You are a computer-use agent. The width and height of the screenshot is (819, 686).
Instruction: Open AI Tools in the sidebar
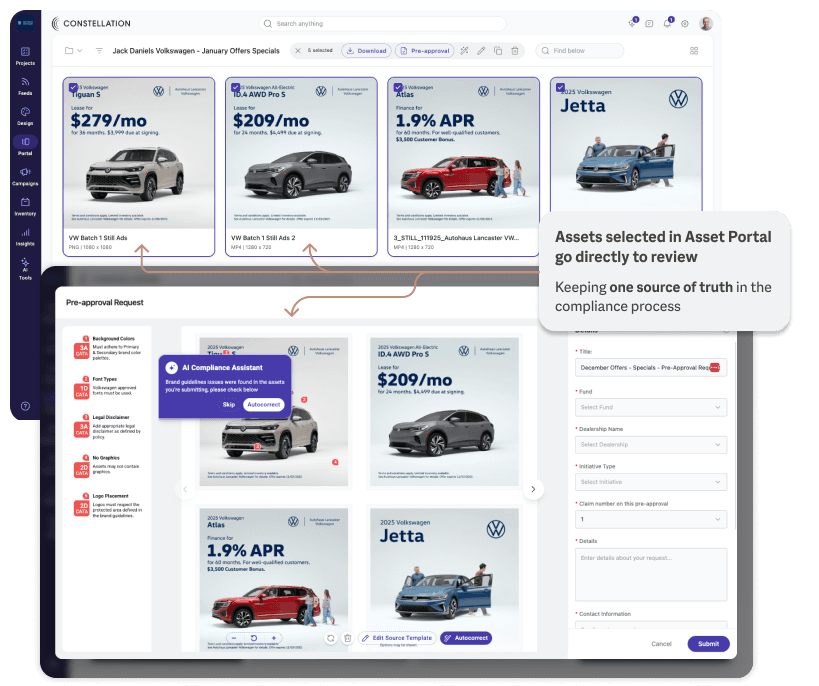click(25, 269)
